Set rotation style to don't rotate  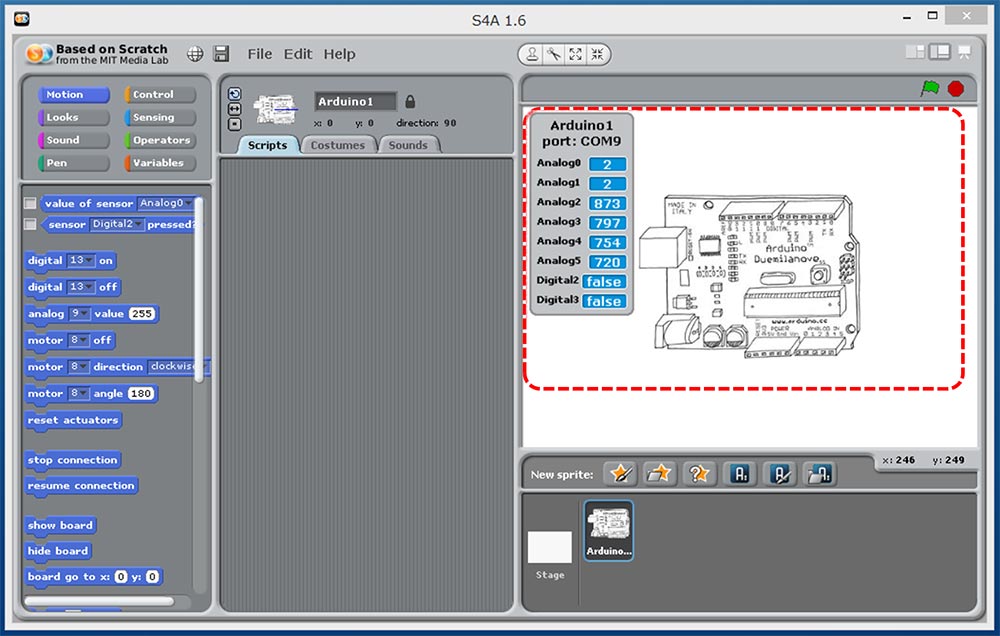[x=235, y=124]
